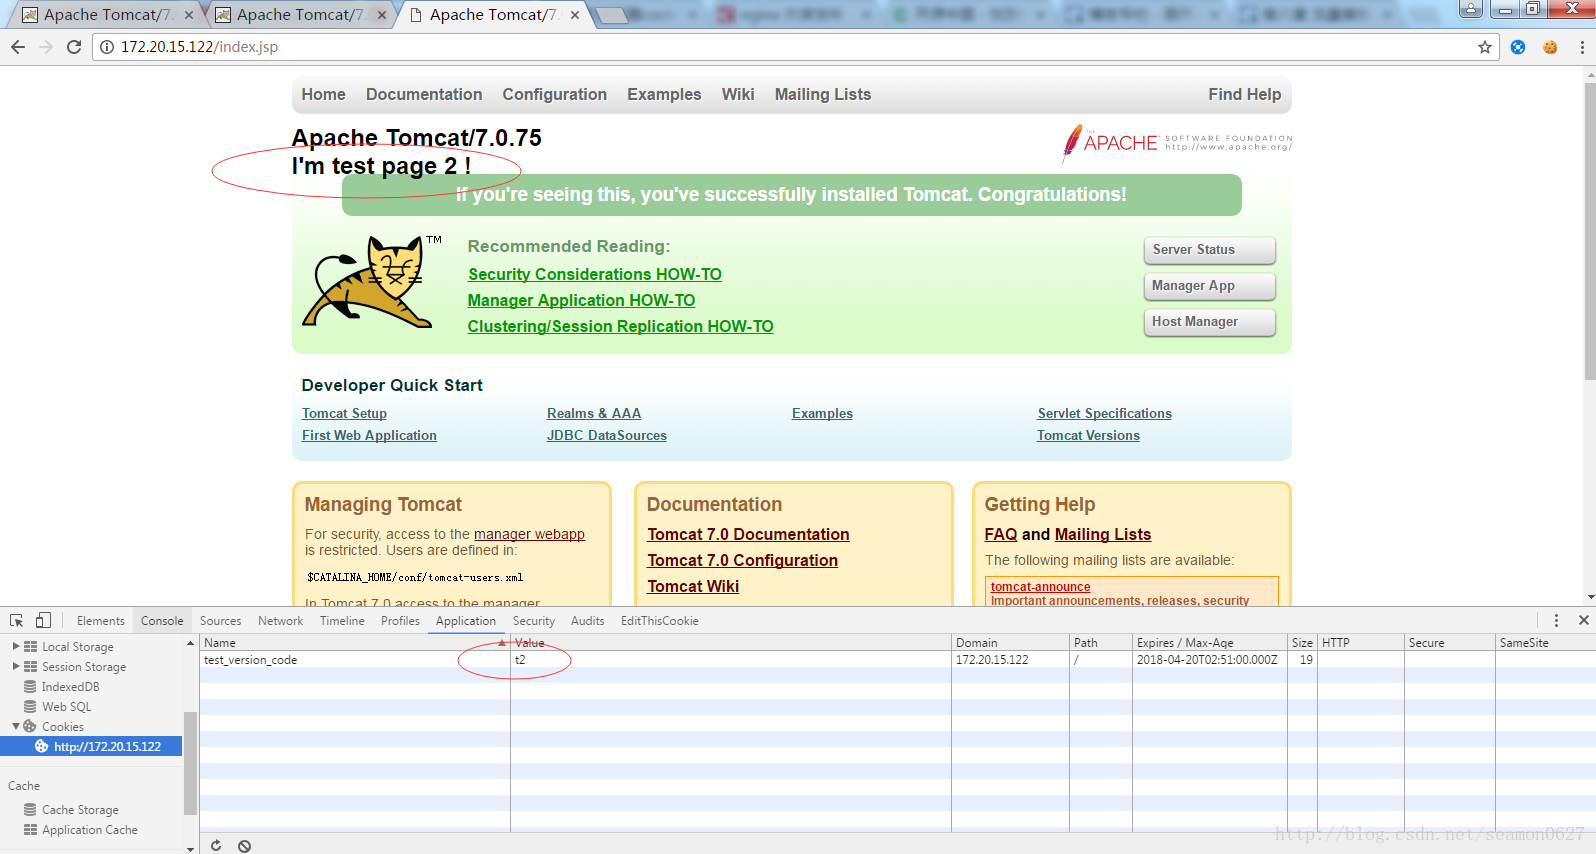This screenshot has width=1596, height=854.
Task: Bookmark this page with the star icon
Action: tap(1485, 47)
